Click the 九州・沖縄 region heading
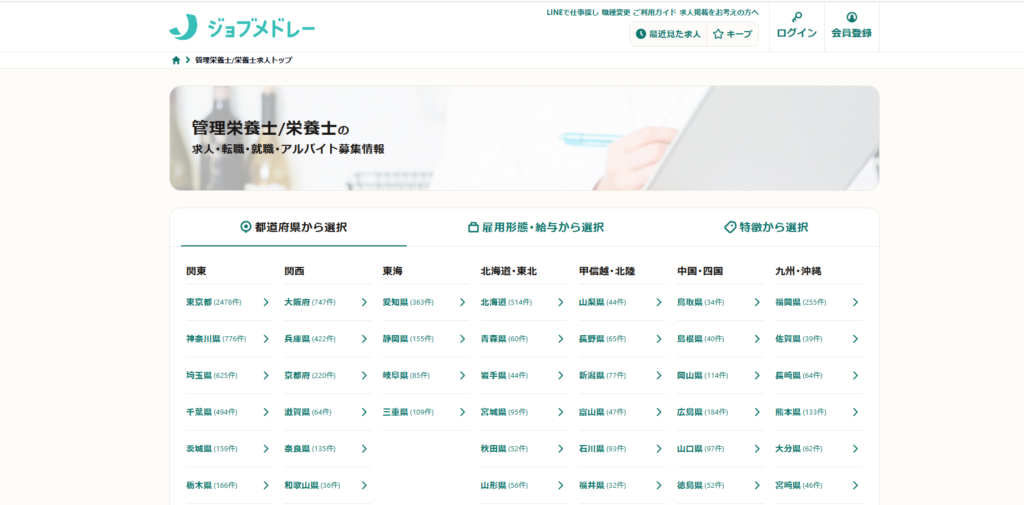The image size is (1024, 505). (x=798, y=270)
